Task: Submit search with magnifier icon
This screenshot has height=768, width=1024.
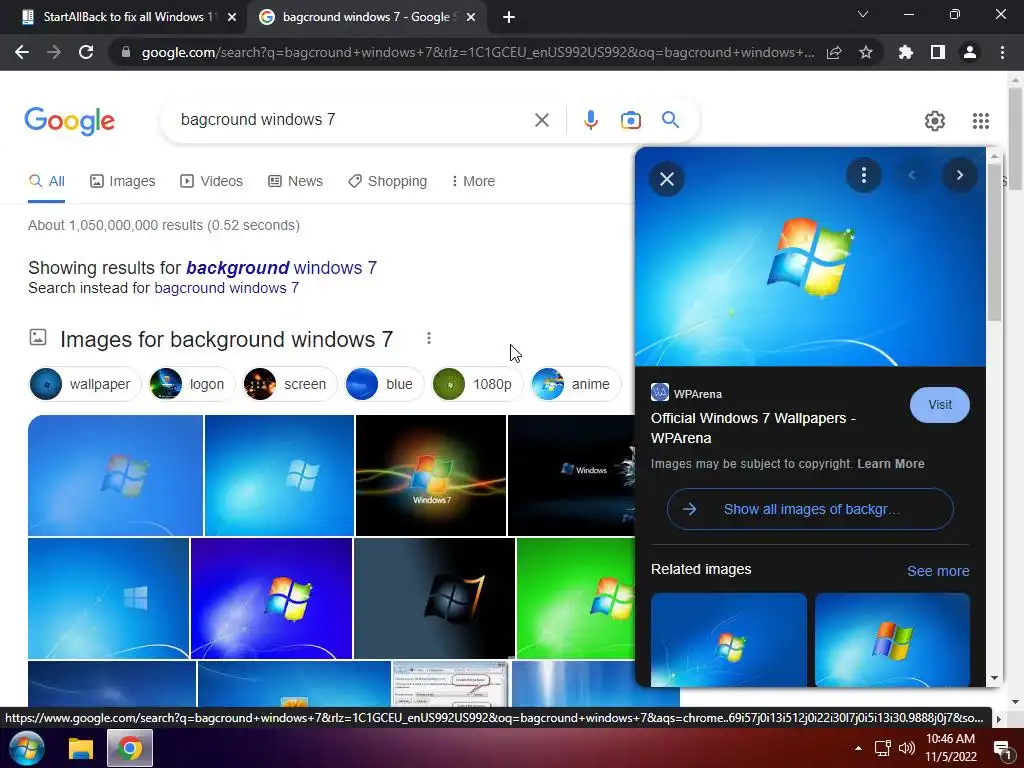Action: coord(670,120)
